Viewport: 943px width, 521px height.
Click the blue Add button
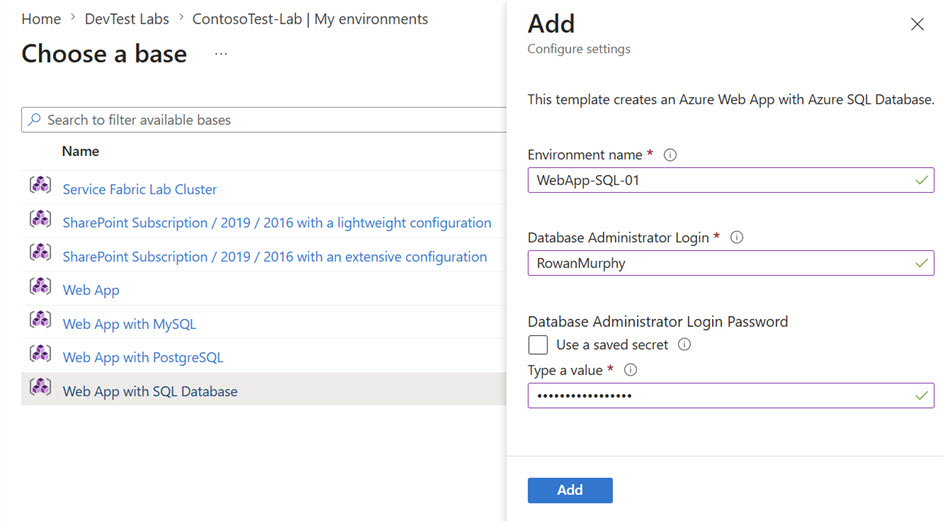point(570,490)
